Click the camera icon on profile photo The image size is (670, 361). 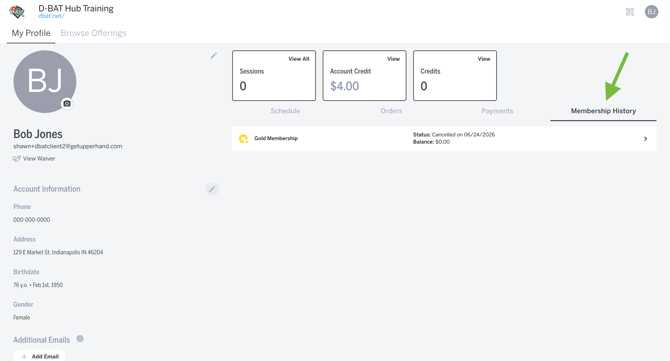(67, 103)
